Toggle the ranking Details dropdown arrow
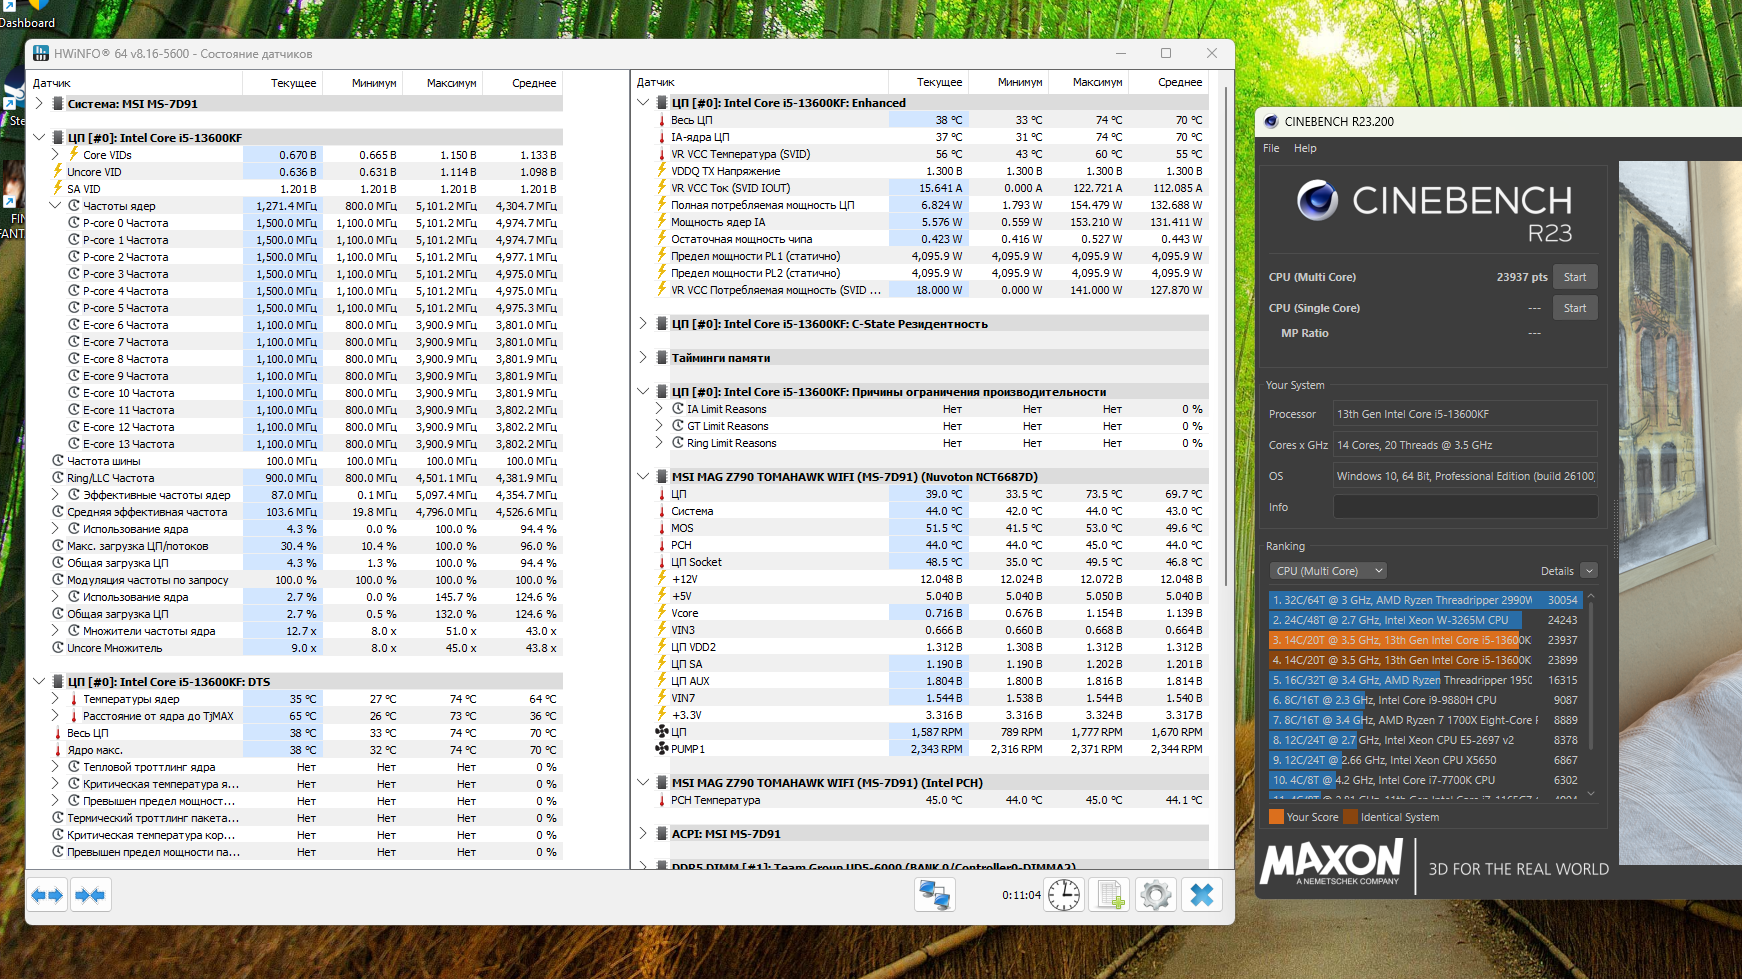This screenshot has height=979, width=1742. coord(1589,571)
